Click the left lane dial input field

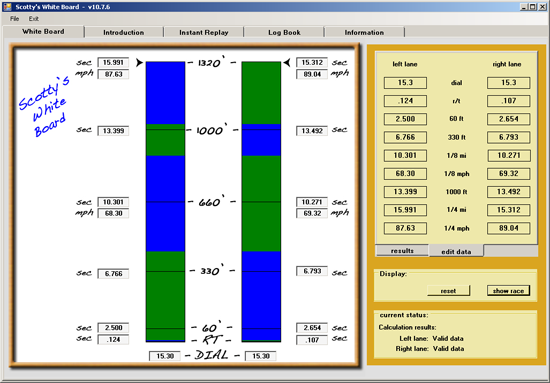405,83
